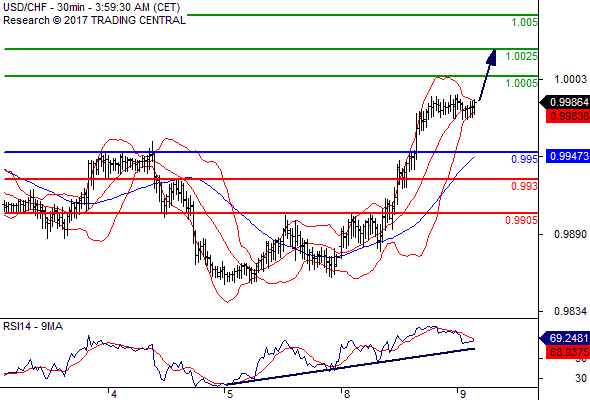Click date marker 4 on time axis

[x=114, y=394]
